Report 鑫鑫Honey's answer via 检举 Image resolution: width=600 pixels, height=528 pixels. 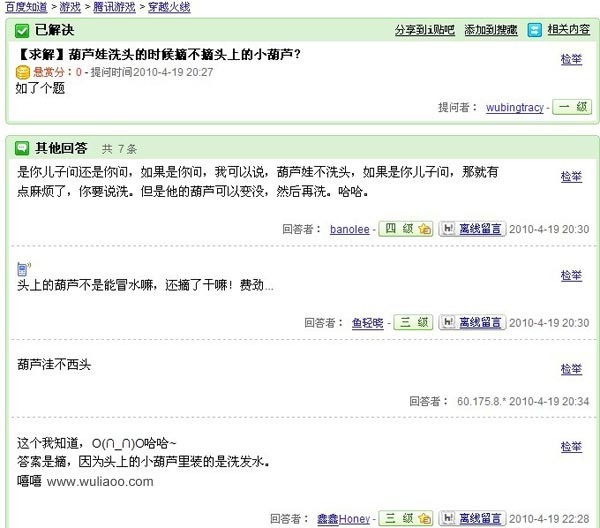571,446
